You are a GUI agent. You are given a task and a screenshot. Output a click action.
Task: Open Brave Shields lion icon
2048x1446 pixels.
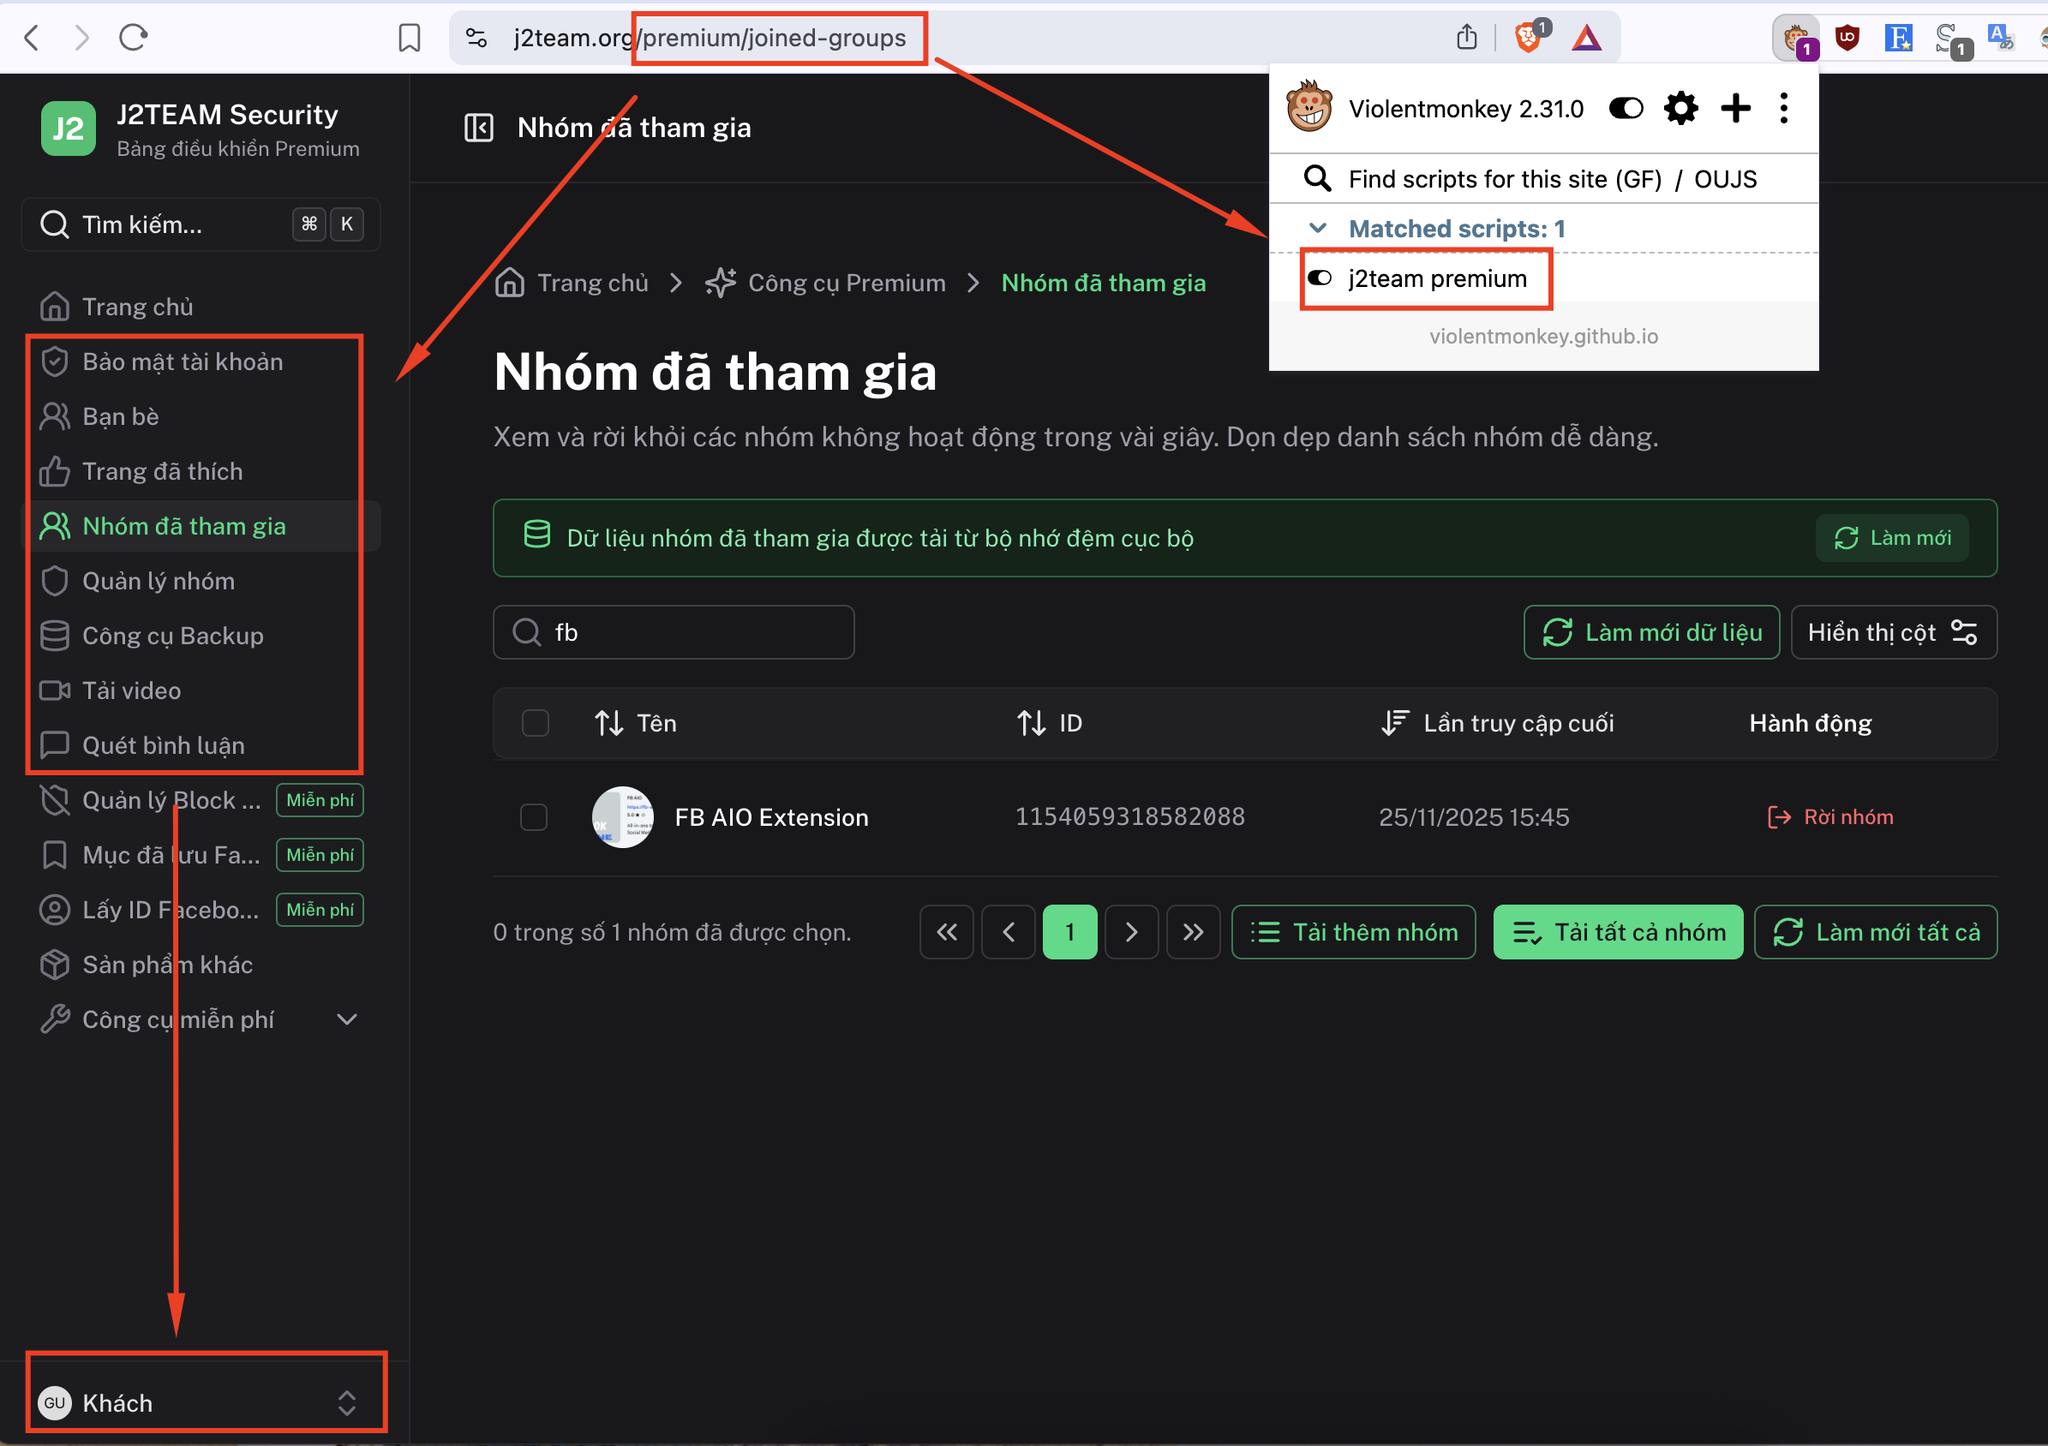pos(1528,38)
